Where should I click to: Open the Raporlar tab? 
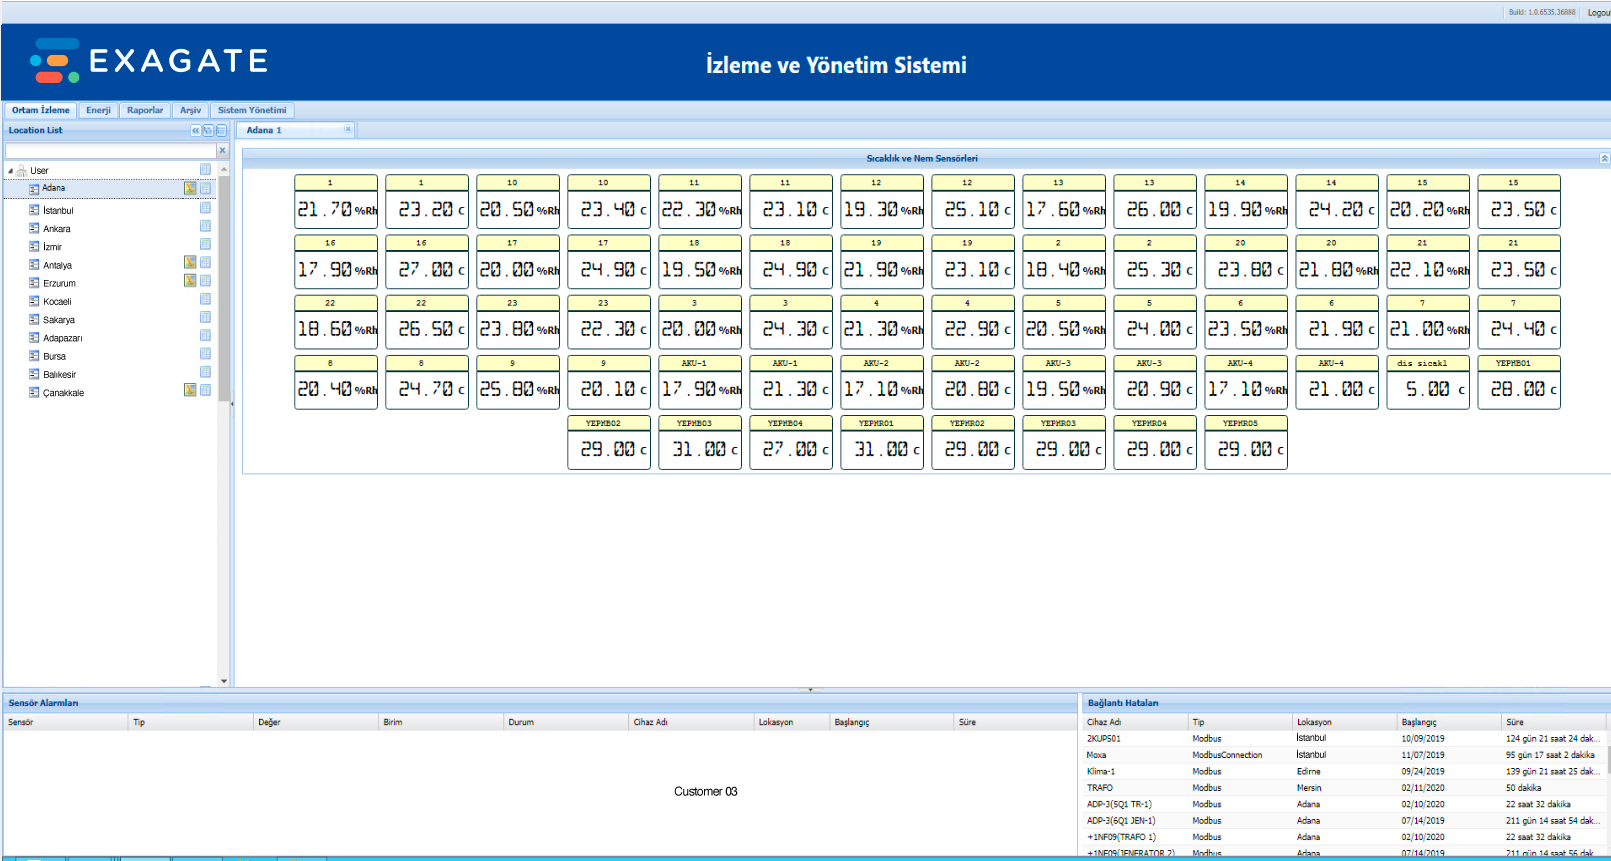coord(145,110)
